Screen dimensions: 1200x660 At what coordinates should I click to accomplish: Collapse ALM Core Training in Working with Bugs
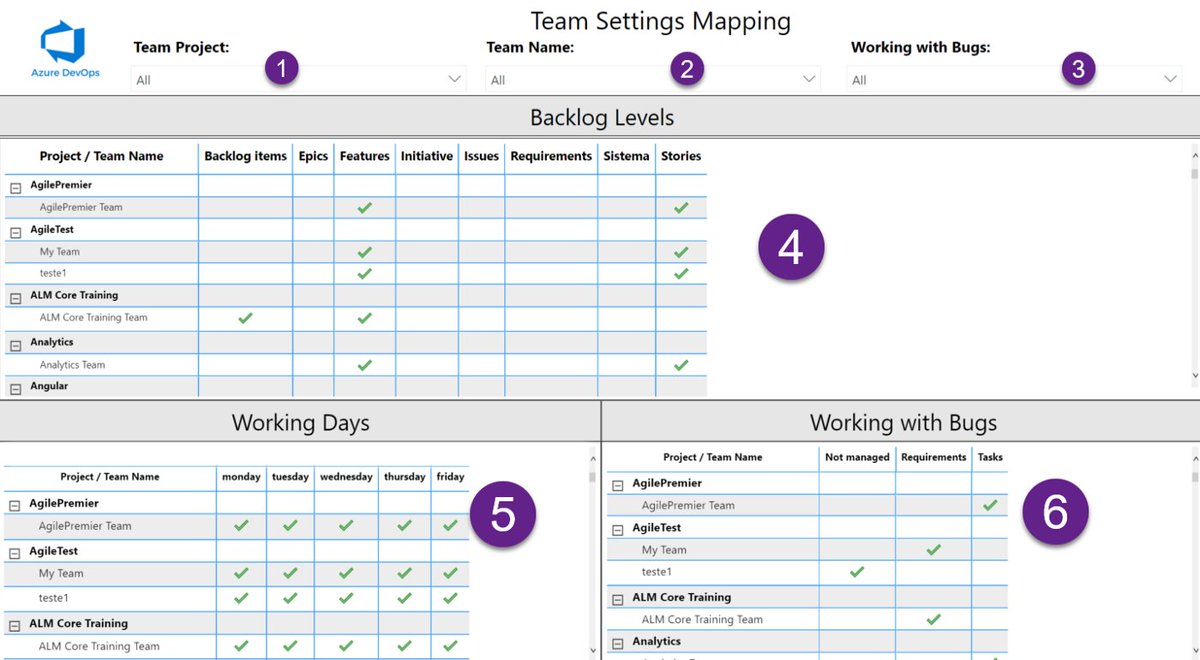[x=620, y=597]
